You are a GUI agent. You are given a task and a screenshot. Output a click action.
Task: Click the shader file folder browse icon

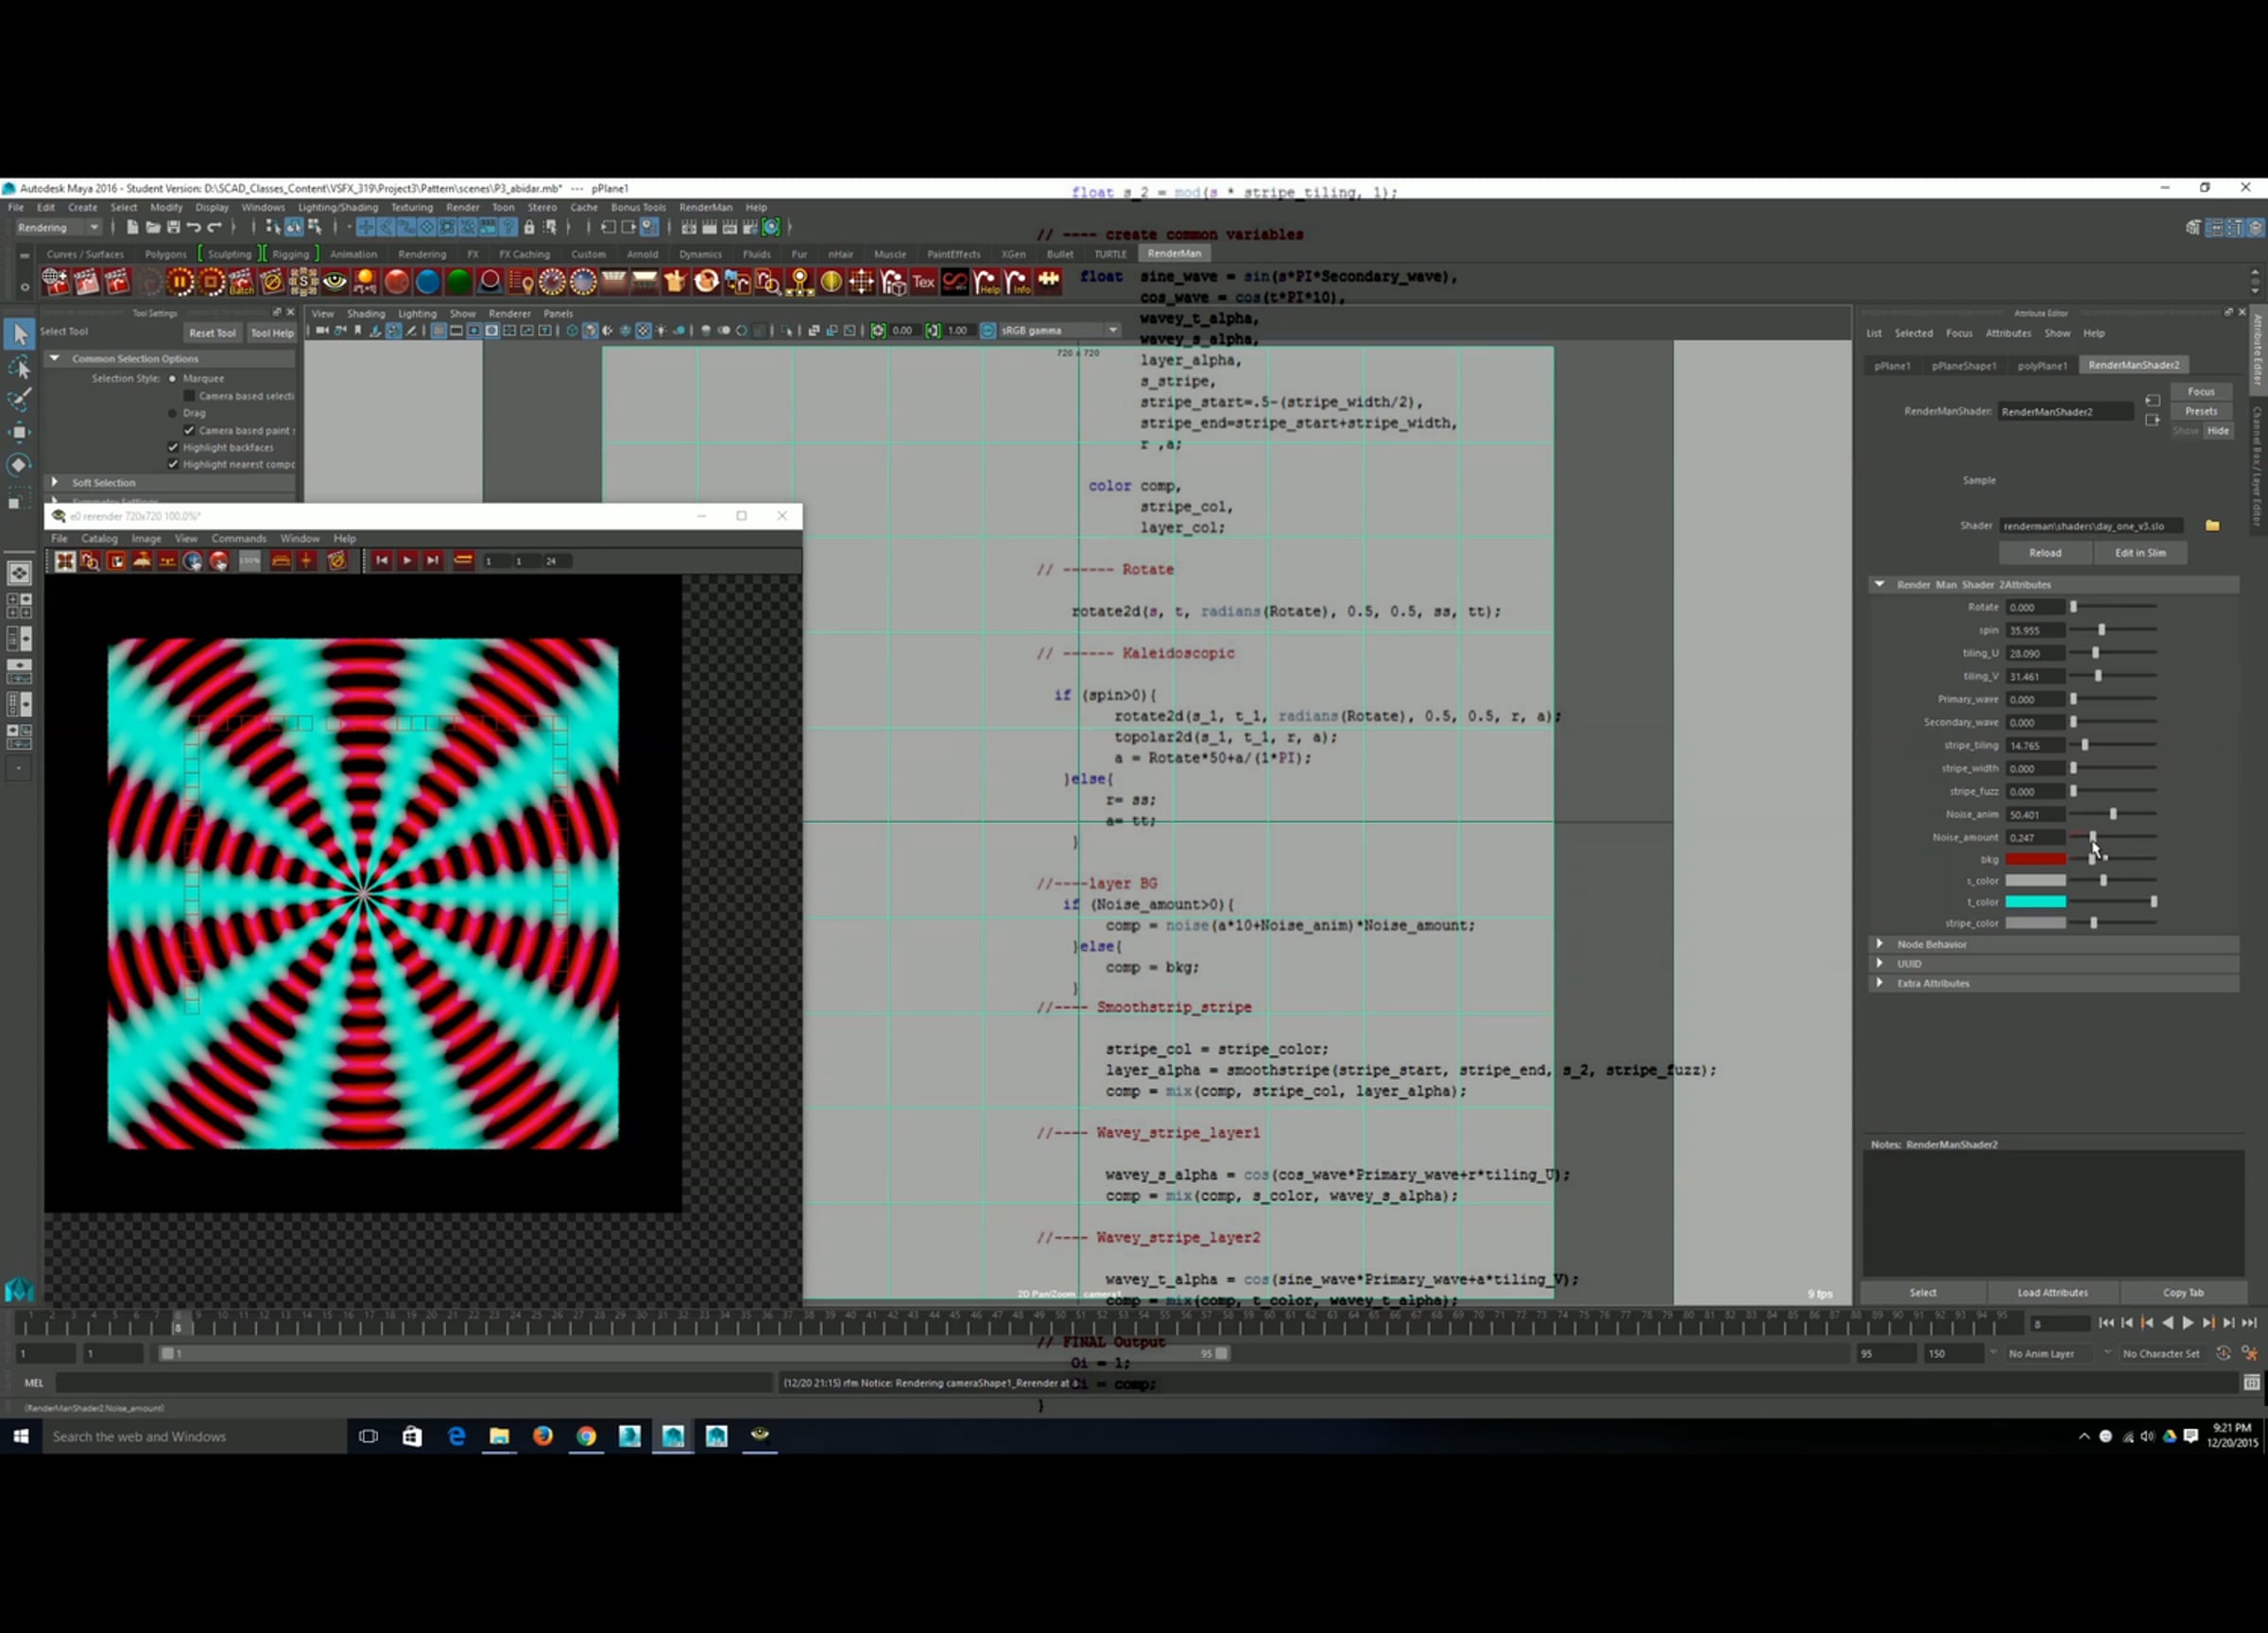[x=2212, y=525]
